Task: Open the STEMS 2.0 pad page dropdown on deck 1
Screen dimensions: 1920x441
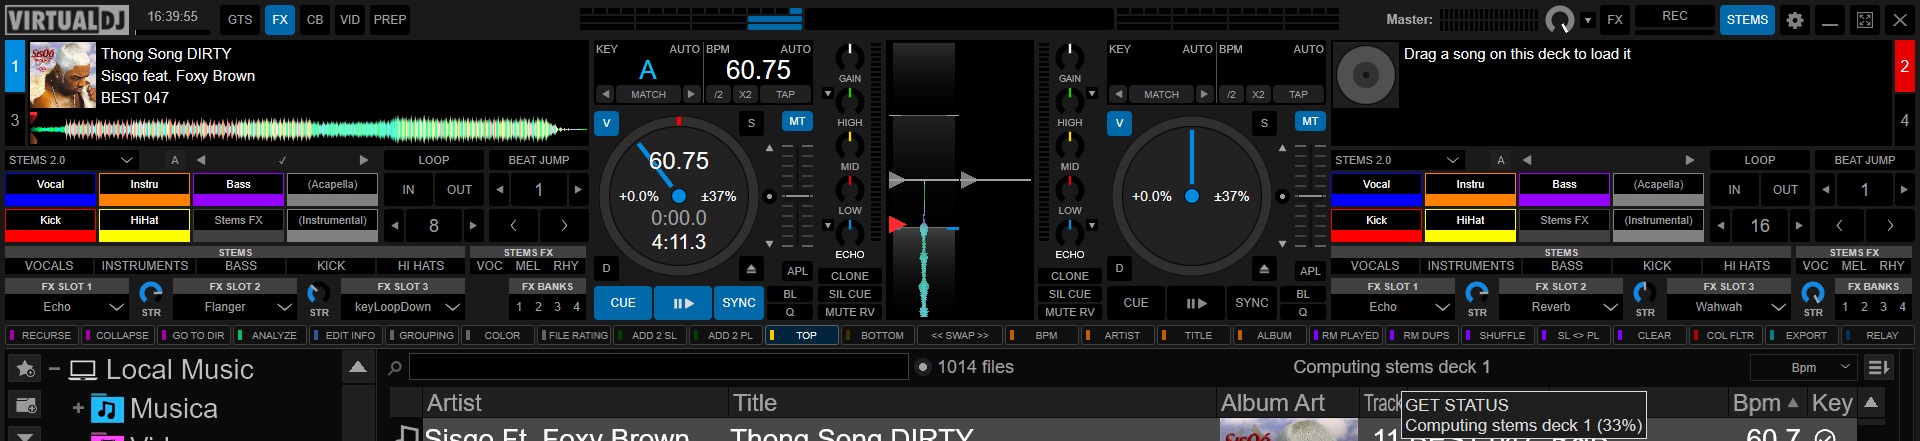Action: 71,160
